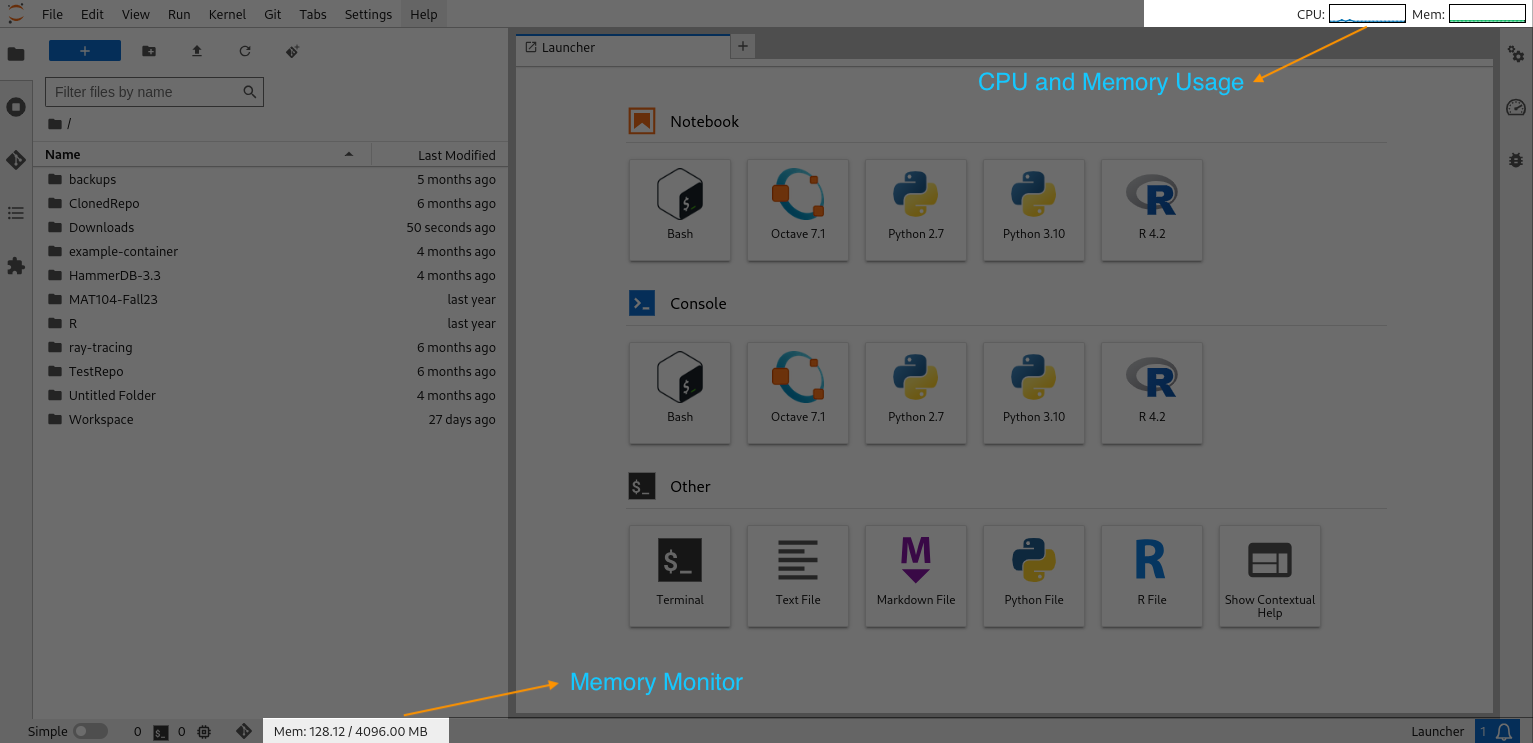The width and height of the screenshot is (1533, 743).
Task: Open the Property Inspector gears icon
Action: pyautogui.click(x=1516, y=54)
